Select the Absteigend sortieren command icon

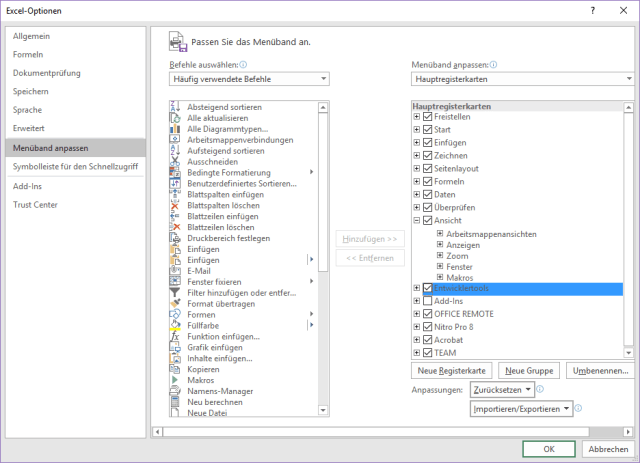point(176,107)
